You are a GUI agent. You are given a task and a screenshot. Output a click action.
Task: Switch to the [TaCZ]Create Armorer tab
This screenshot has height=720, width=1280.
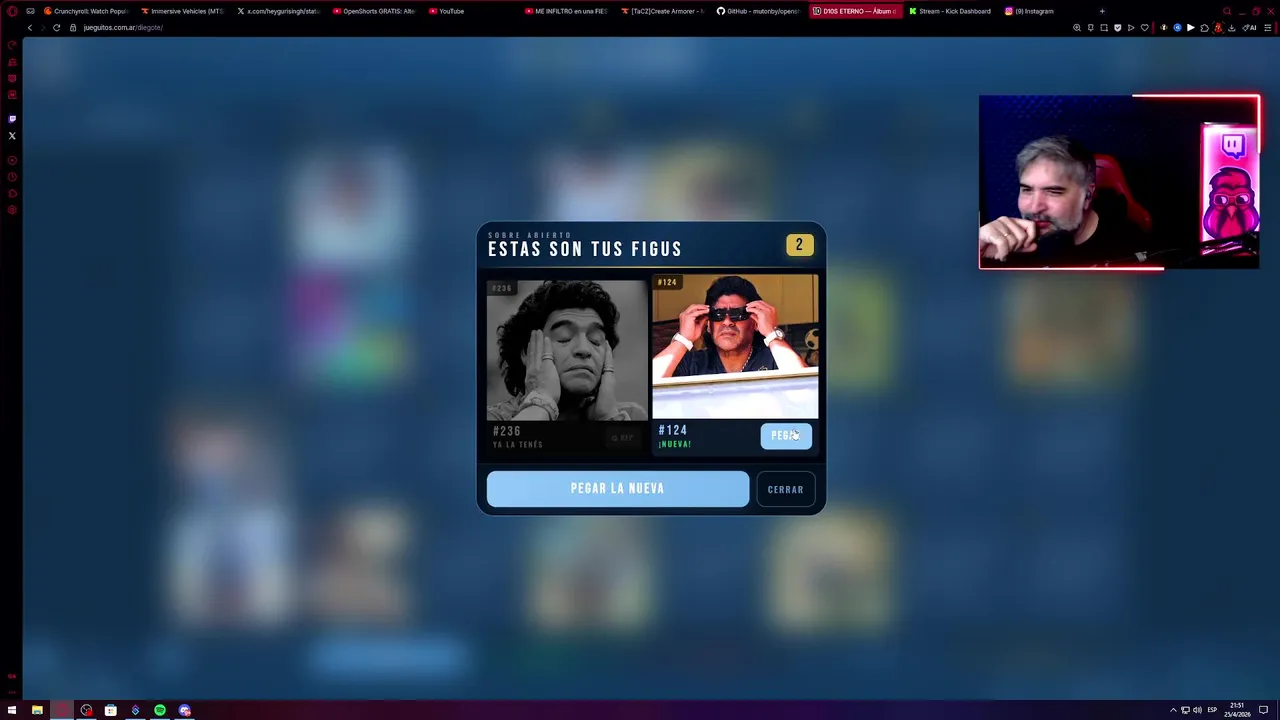[x=663, y=11]
